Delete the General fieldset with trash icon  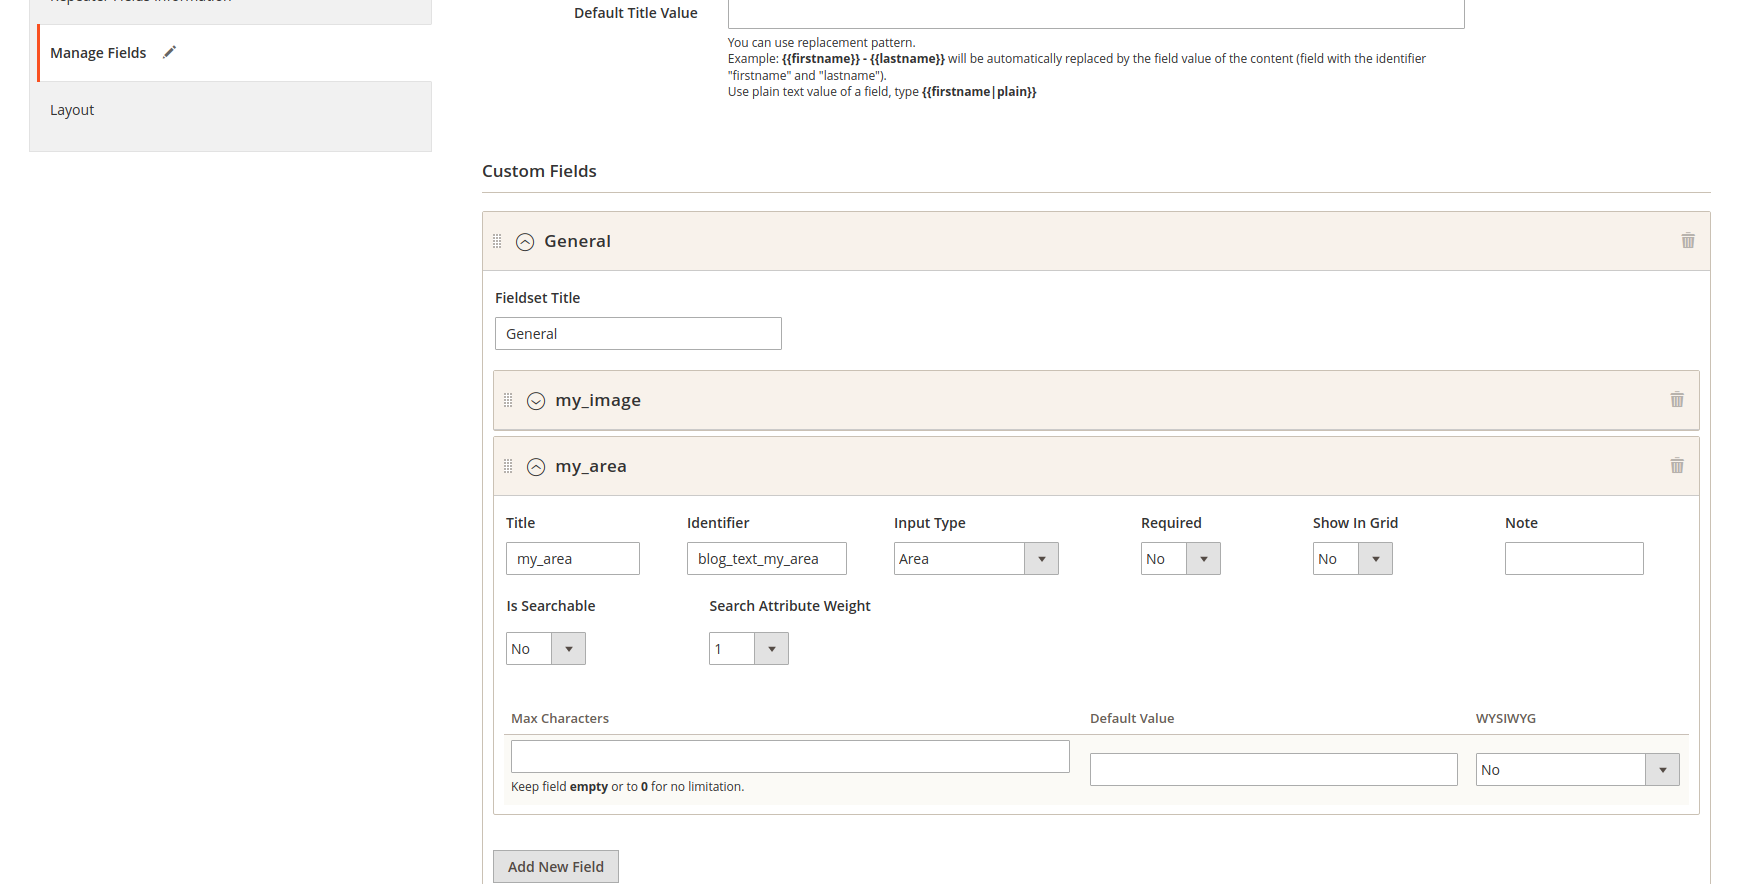[1688, 240]
